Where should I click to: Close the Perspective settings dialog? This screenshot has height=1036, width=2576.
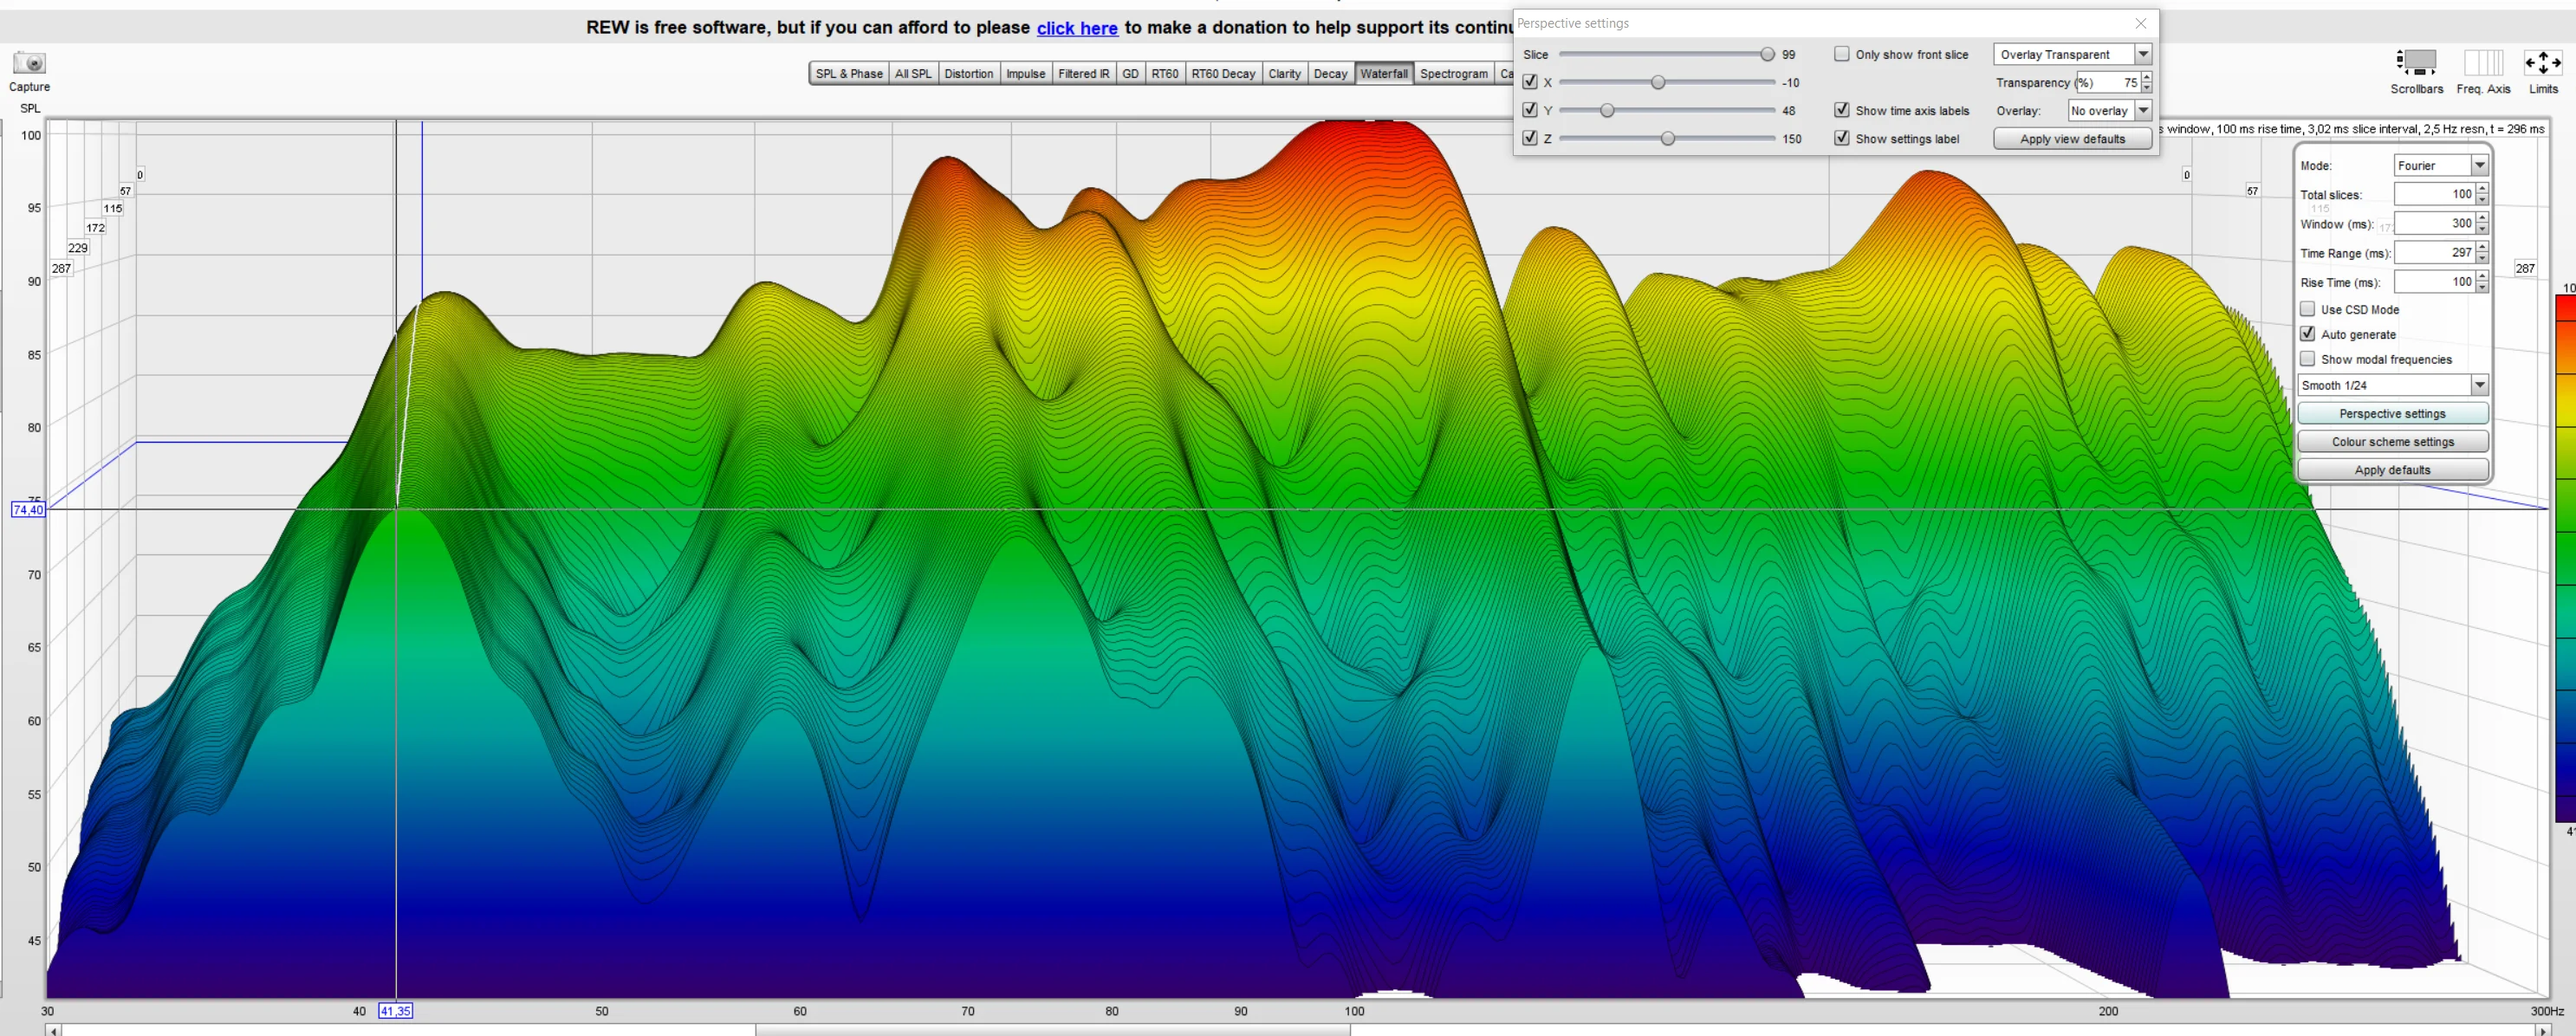2141,23
